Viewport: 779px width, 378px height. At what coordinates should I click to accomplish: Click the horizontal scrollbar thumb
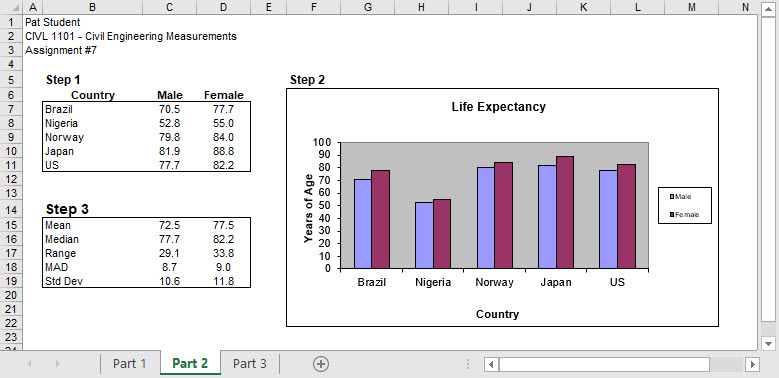tap(604, 364)
